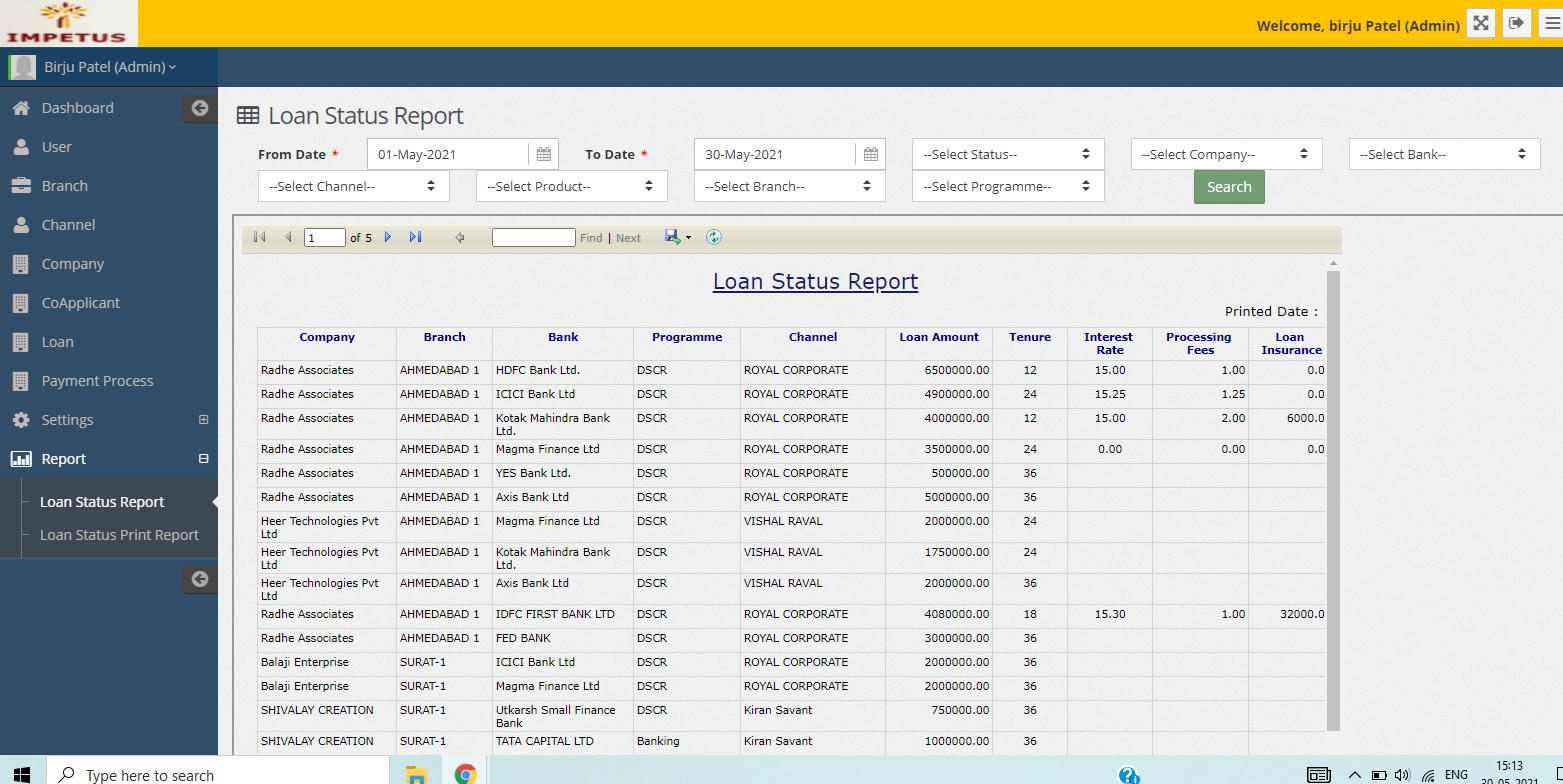Image resolution: width=1563 pixels, height=784 pixels.
Task: Open the hamburger menu icon at top right
Action: click(x=1551, y=23)
